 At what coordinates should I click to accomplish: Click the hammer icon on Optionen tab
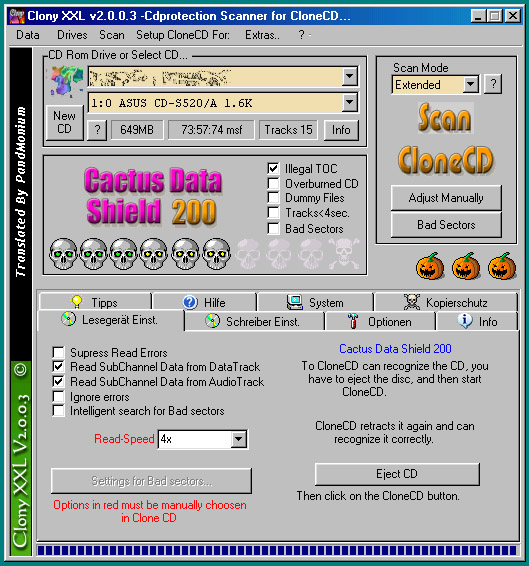353,321
